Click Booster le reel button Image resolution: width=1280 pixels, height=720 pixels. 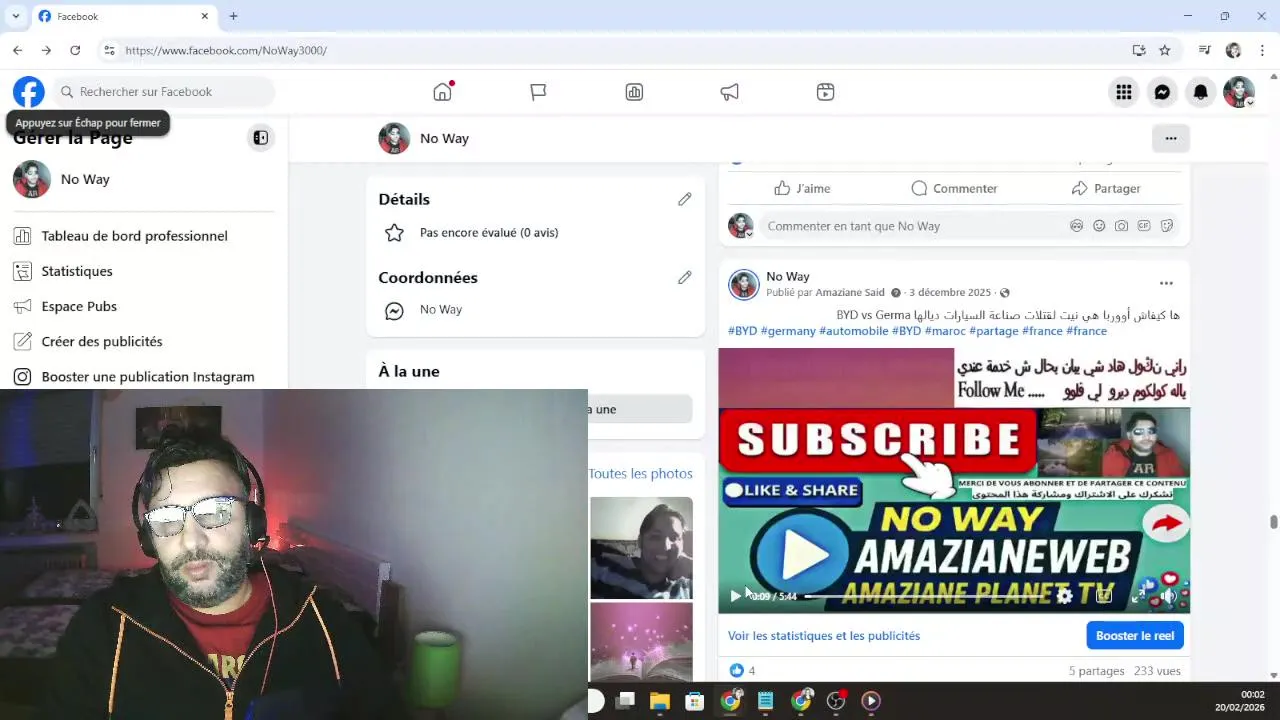(1135, 636)
